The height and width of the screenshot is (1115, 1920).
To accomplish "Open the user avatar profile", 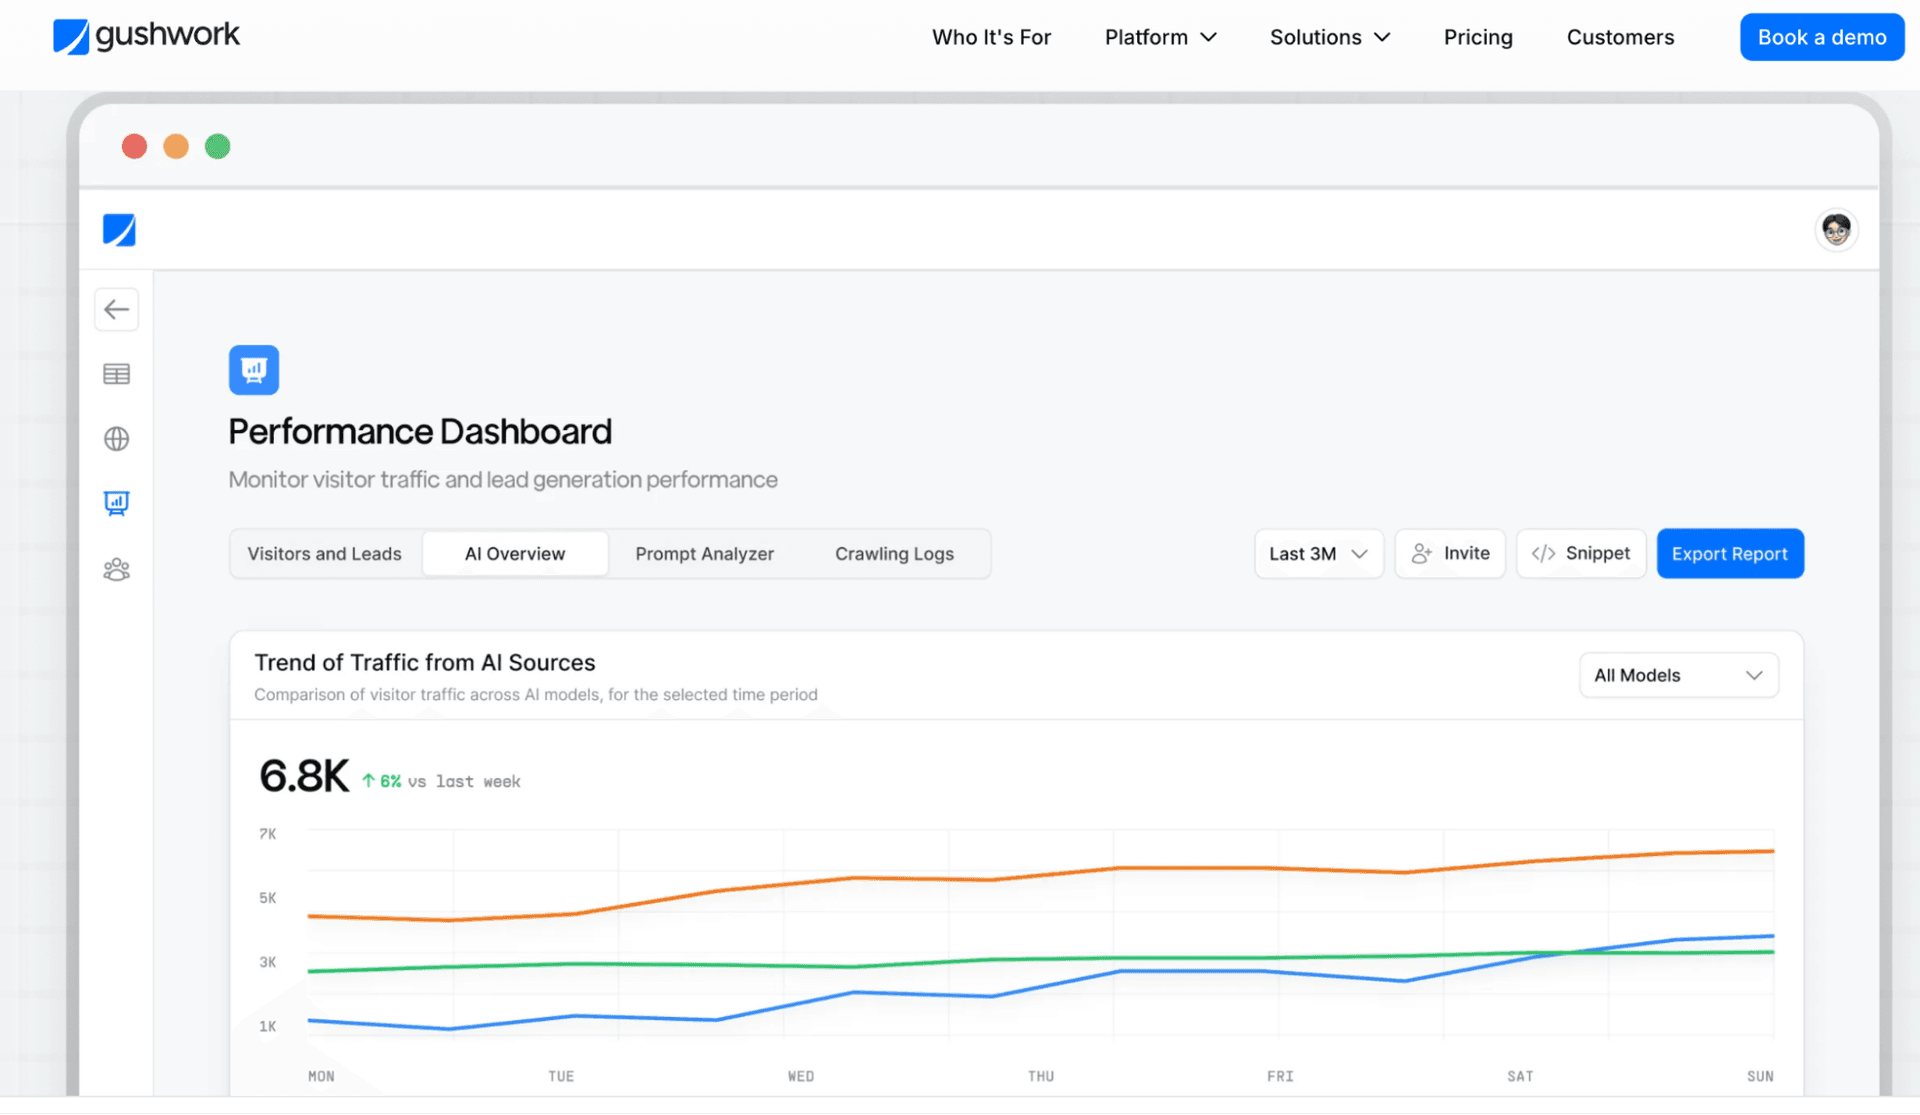I will (x=1836, y=230).
